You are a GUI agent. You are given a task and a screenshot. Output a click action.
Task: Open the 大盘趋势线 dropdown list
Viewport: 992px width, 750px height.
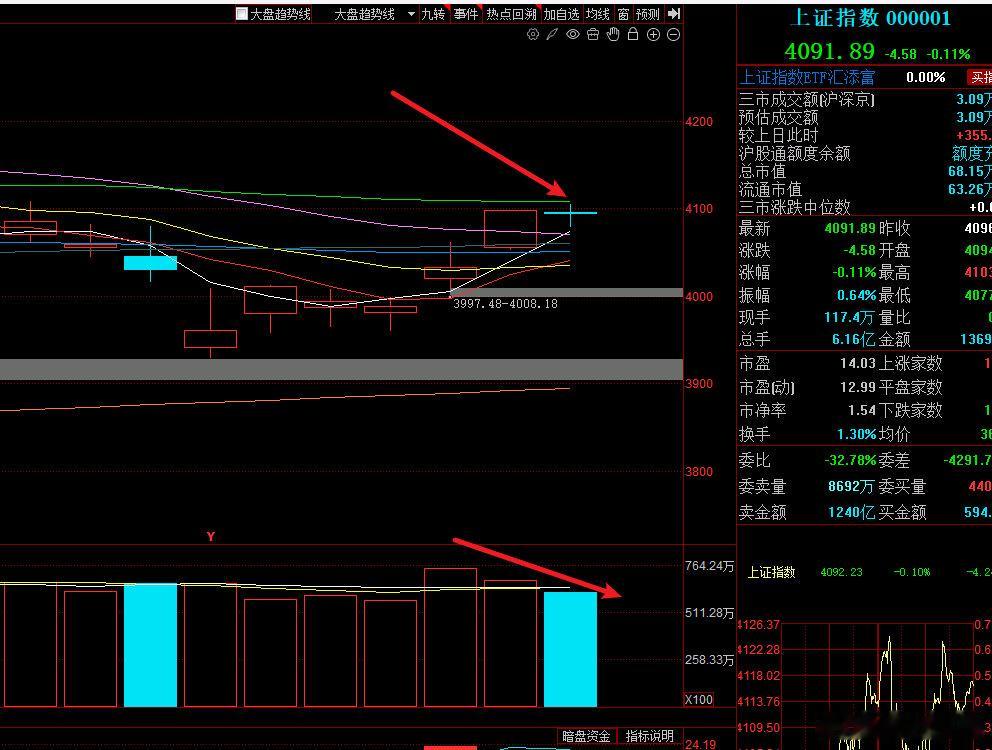(x=411, y=13)
